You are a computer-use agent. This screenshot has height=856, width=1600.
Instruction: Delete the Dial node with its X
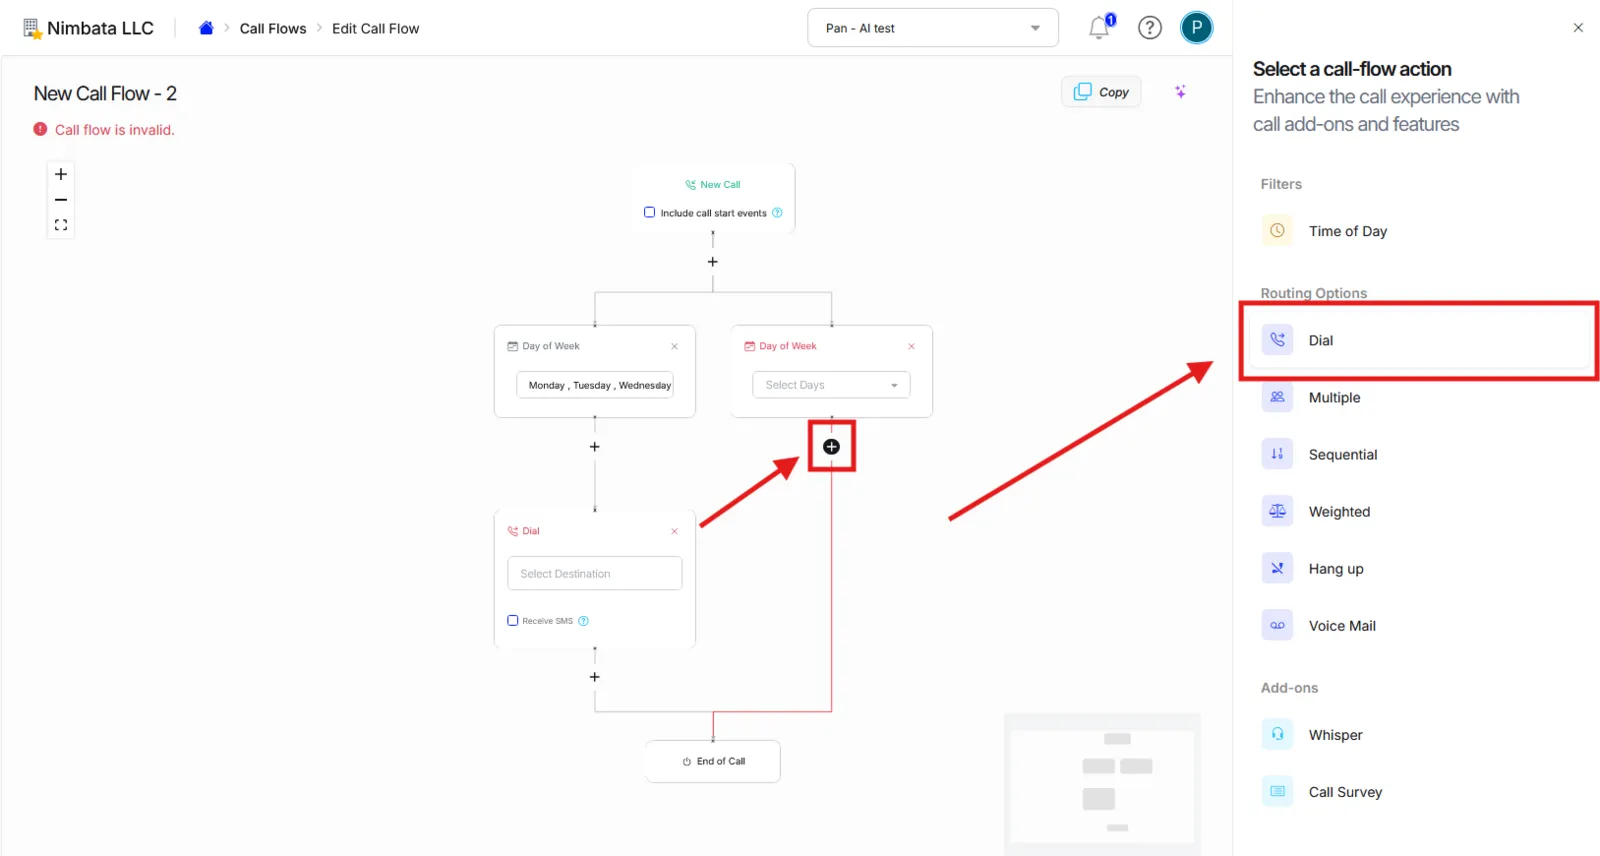point(674,531)
